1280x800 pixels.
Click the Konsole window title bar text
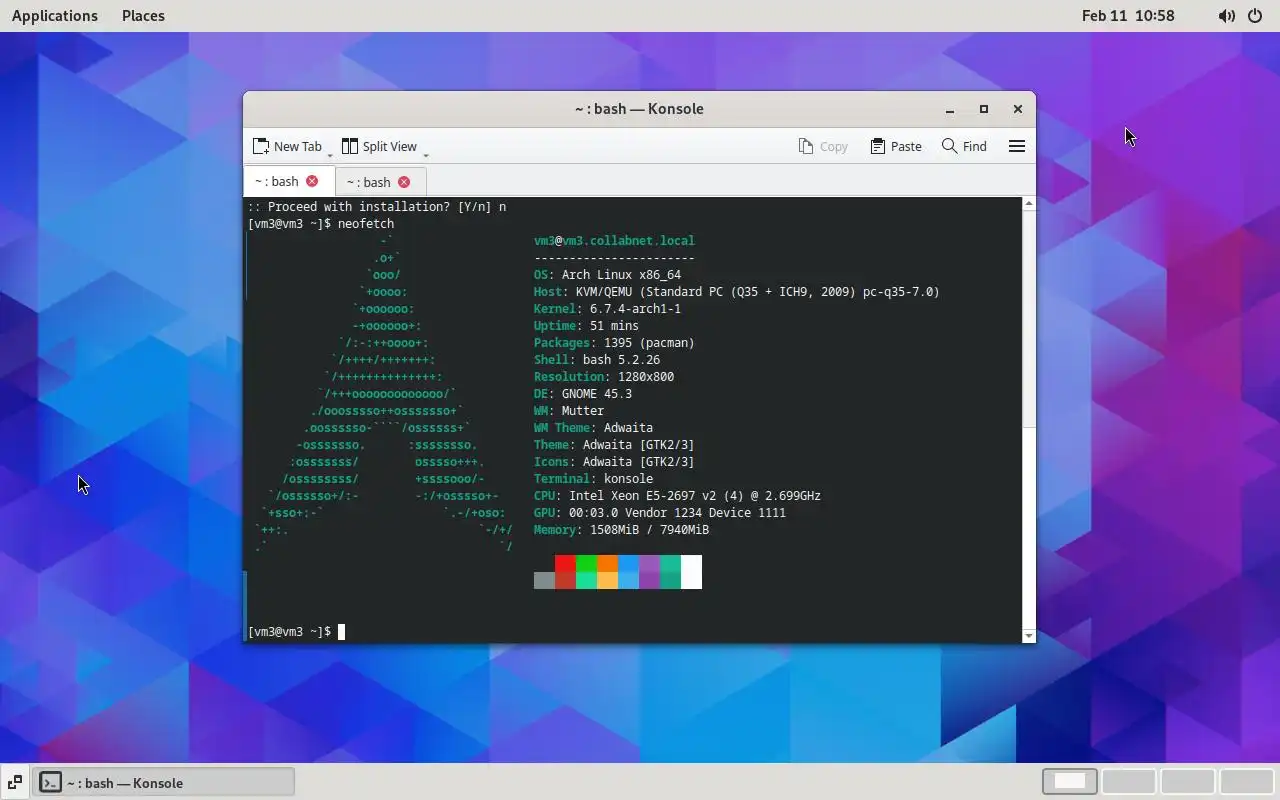(x=639, y=109)
